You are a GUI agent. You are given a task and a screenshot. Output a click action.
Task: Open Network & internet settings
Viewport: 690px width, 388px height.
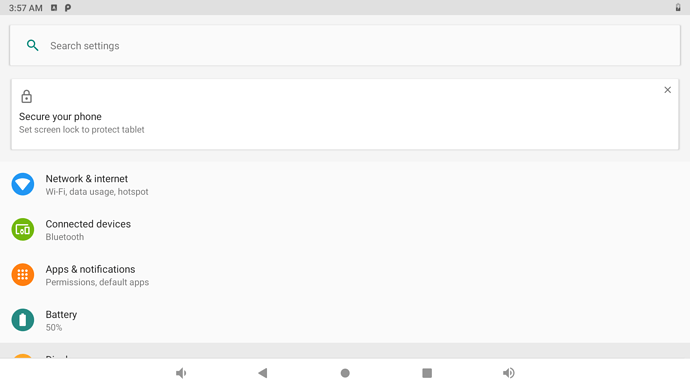[x=345, y=185]
